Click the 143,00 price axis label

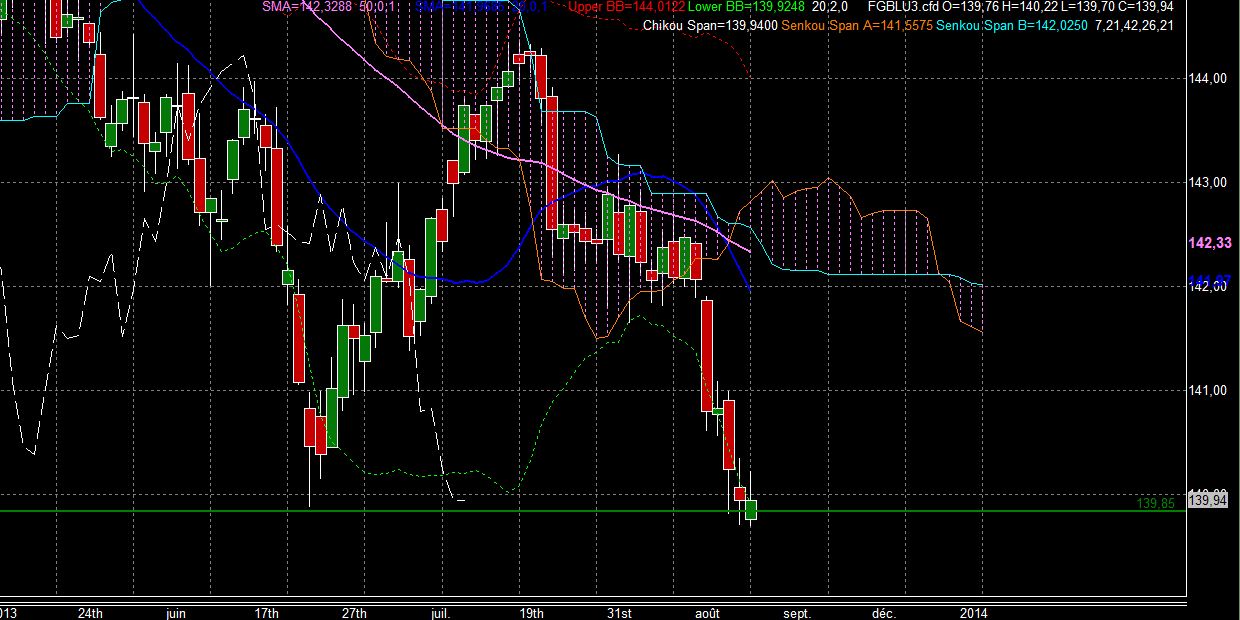(x=1206, y=182)
